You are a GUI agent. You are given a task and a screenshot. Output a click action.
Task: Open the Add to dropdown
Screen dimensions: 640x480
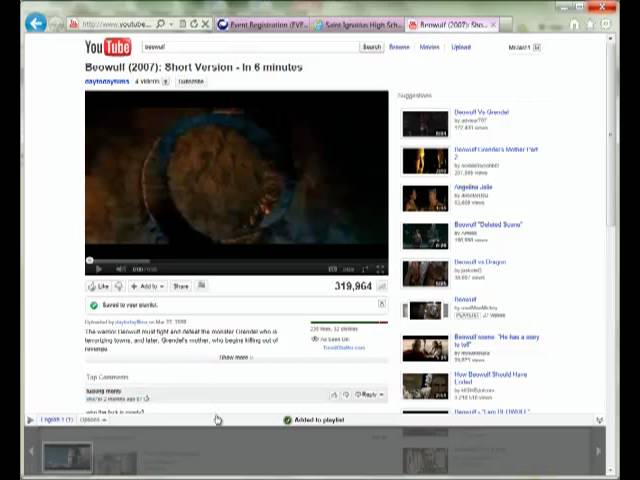pyautogui.click(x=148, y=286)
